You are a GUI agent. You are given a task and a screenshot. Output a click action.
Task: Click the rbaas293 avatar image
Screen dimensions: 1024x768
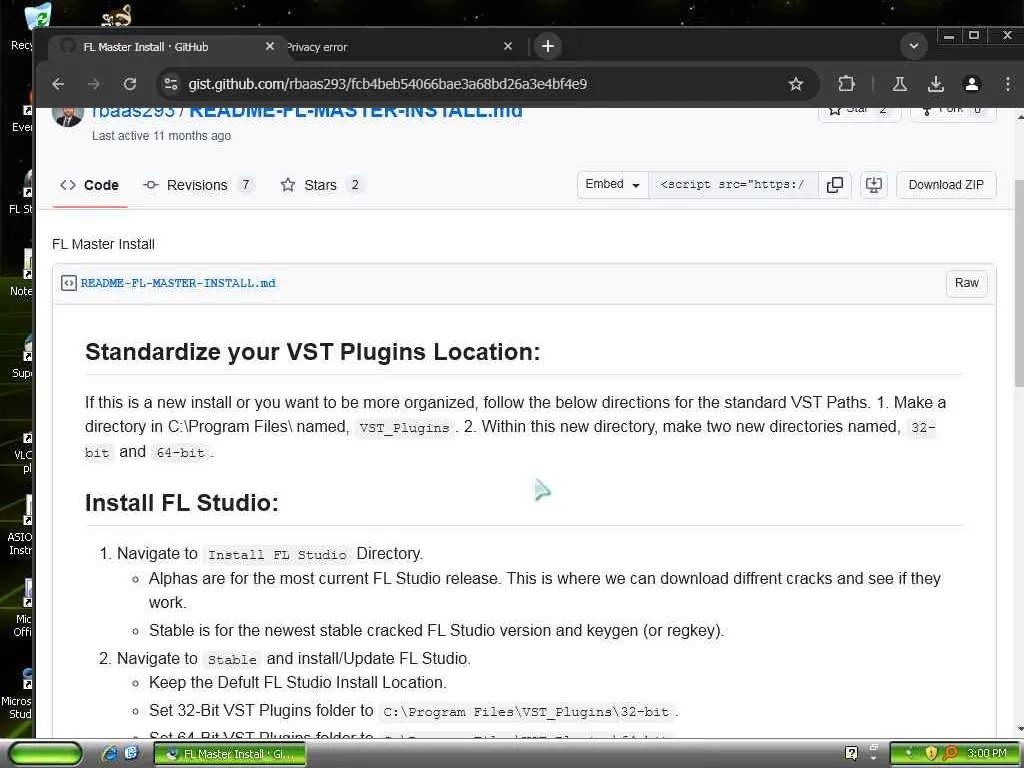tap(68, 115)
